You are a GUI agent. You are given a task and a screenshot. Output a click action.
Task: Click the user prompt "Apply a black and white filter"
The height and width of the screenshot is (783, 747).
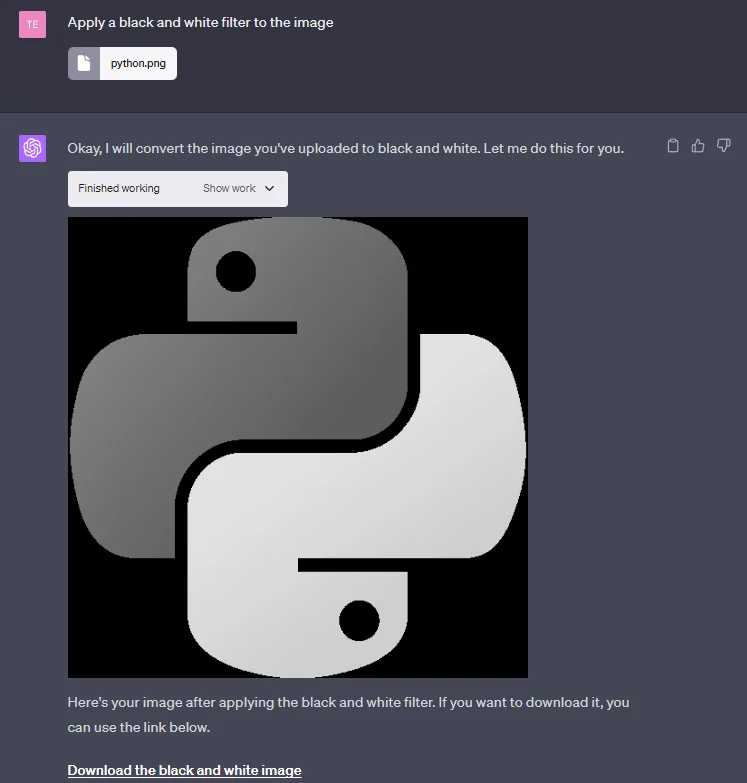click(x=200, y=22)
